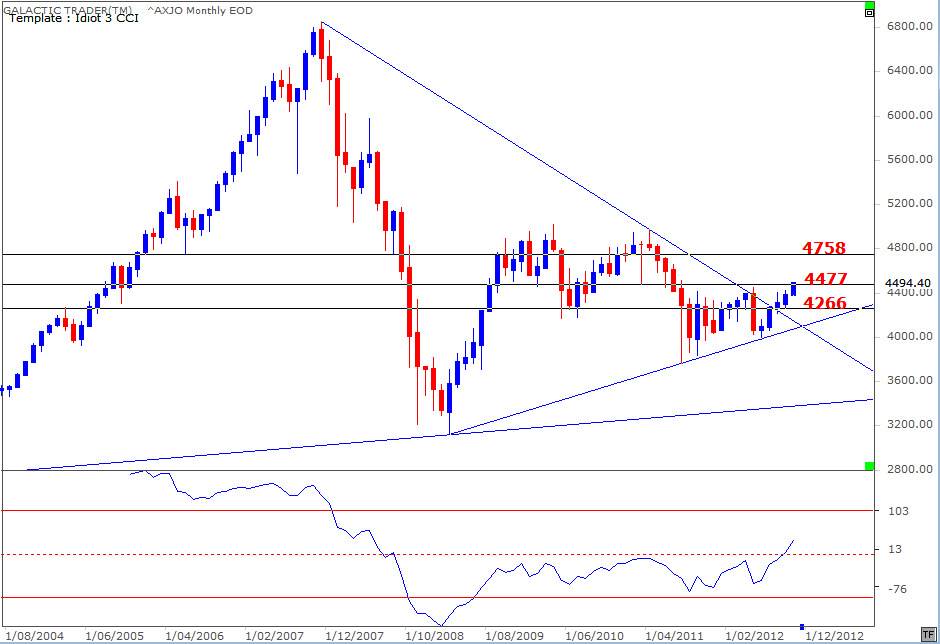Click the 1/08/2009 date label

[x=514, y=636]
